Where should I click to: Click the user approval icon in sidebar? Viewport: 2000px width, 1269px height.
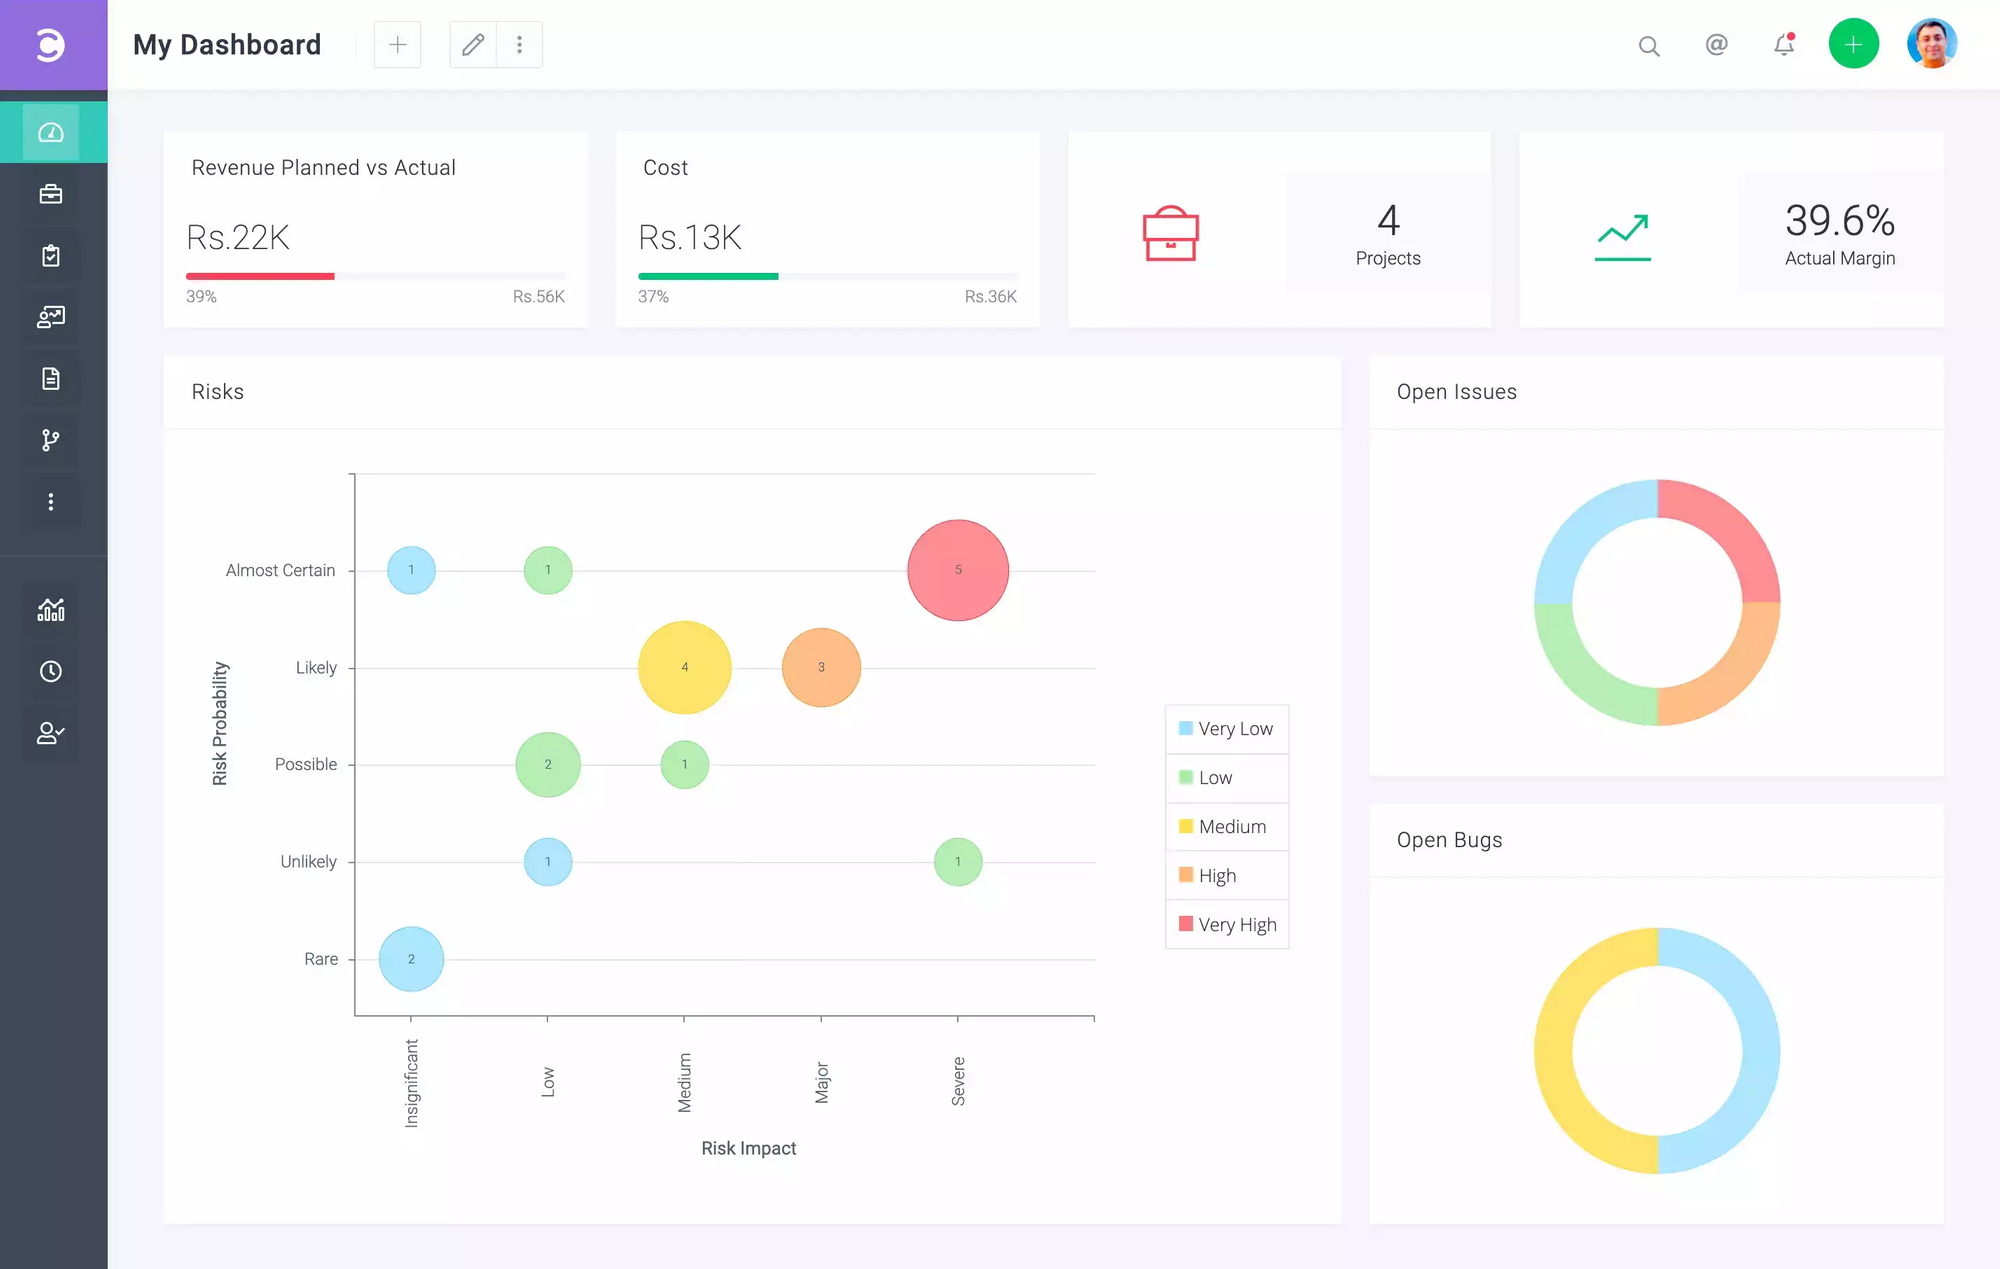tap(51, 733)
